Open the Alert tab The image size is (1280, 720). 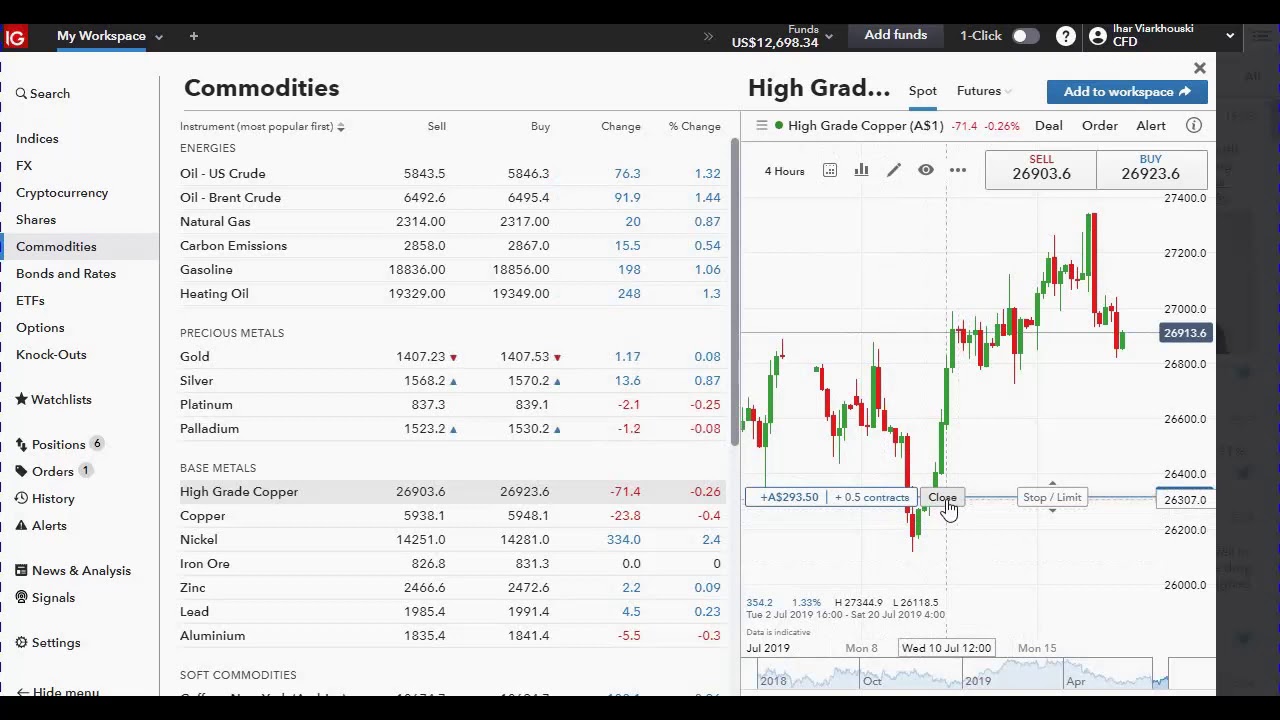pos(1151,126)
